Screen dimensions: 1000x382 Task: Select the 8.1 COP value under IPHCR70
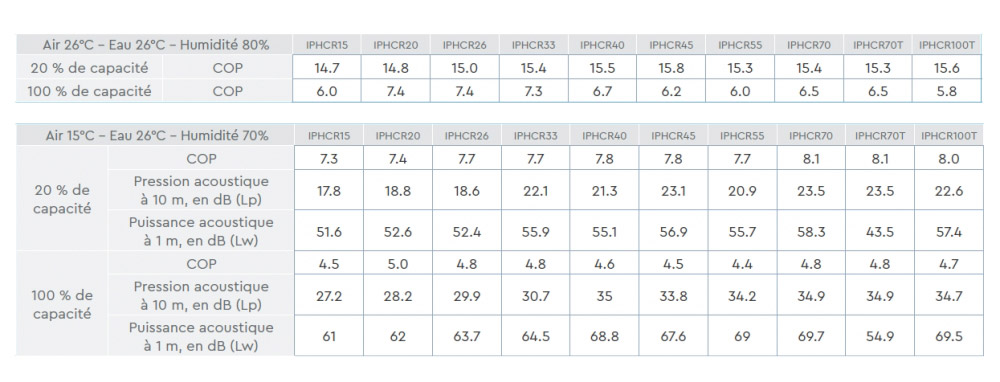[x=811, y=159]
